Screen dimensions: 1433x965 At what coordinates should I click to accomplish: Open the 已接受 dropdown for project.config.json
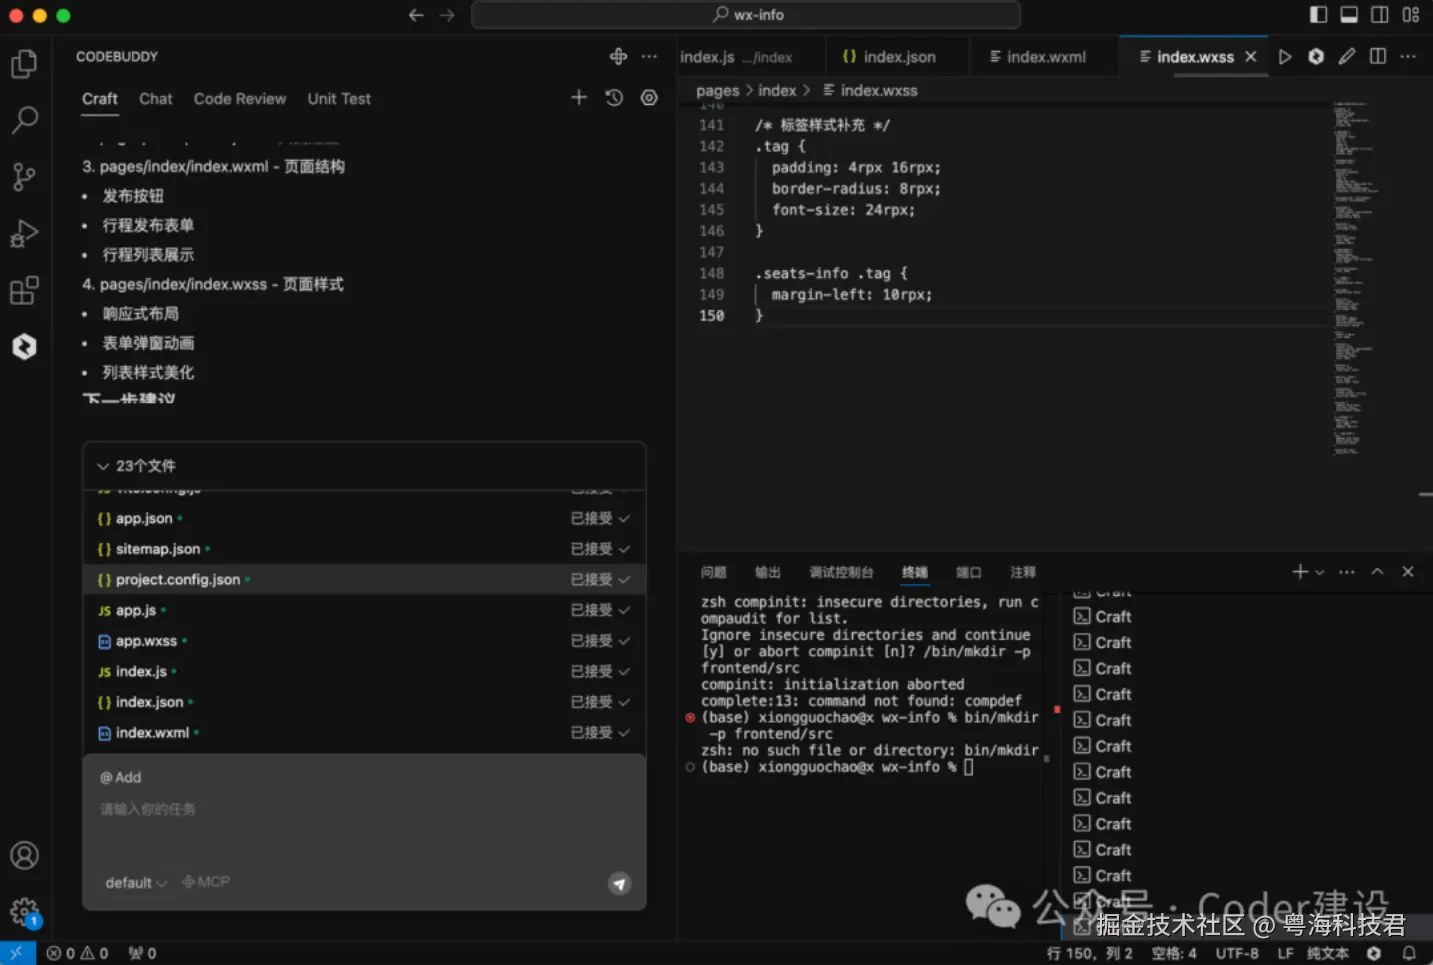pos(600,579)
